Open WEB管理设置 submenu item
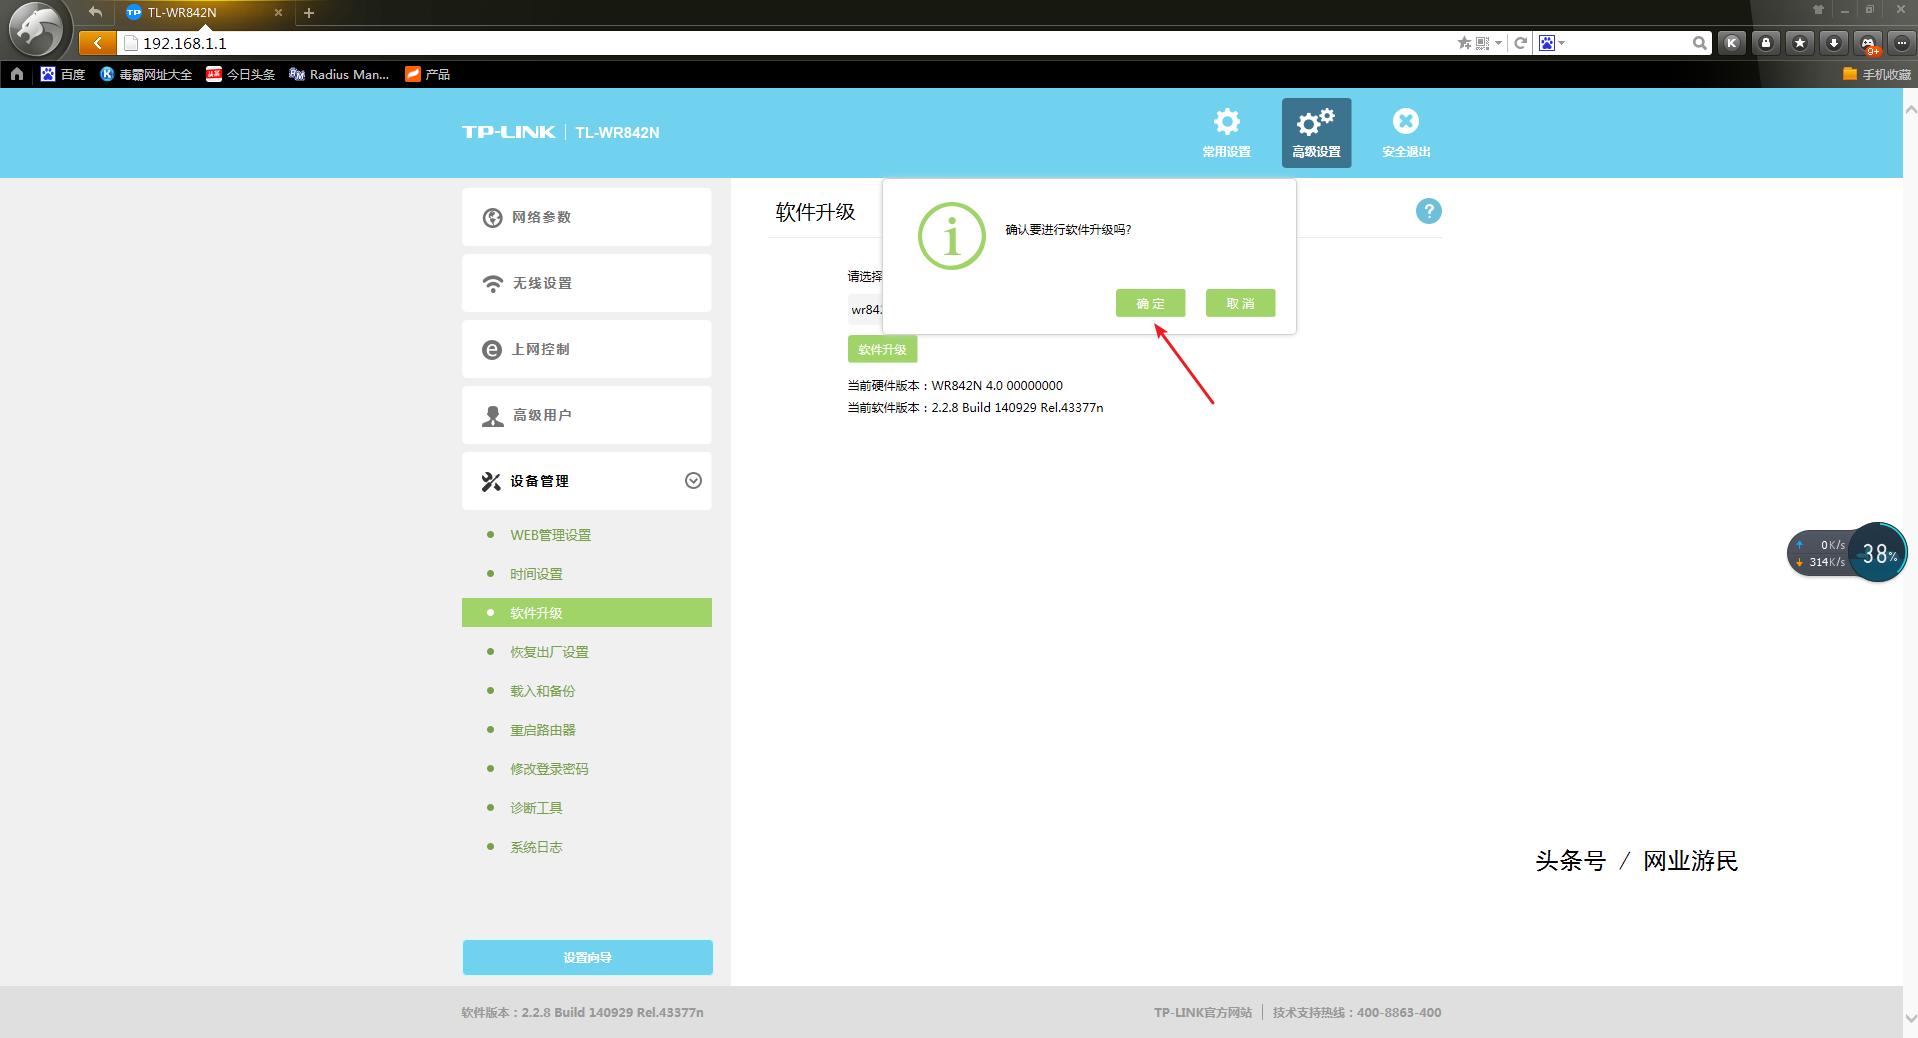Screen dimensions: 1918x1038 click(550, 535)
